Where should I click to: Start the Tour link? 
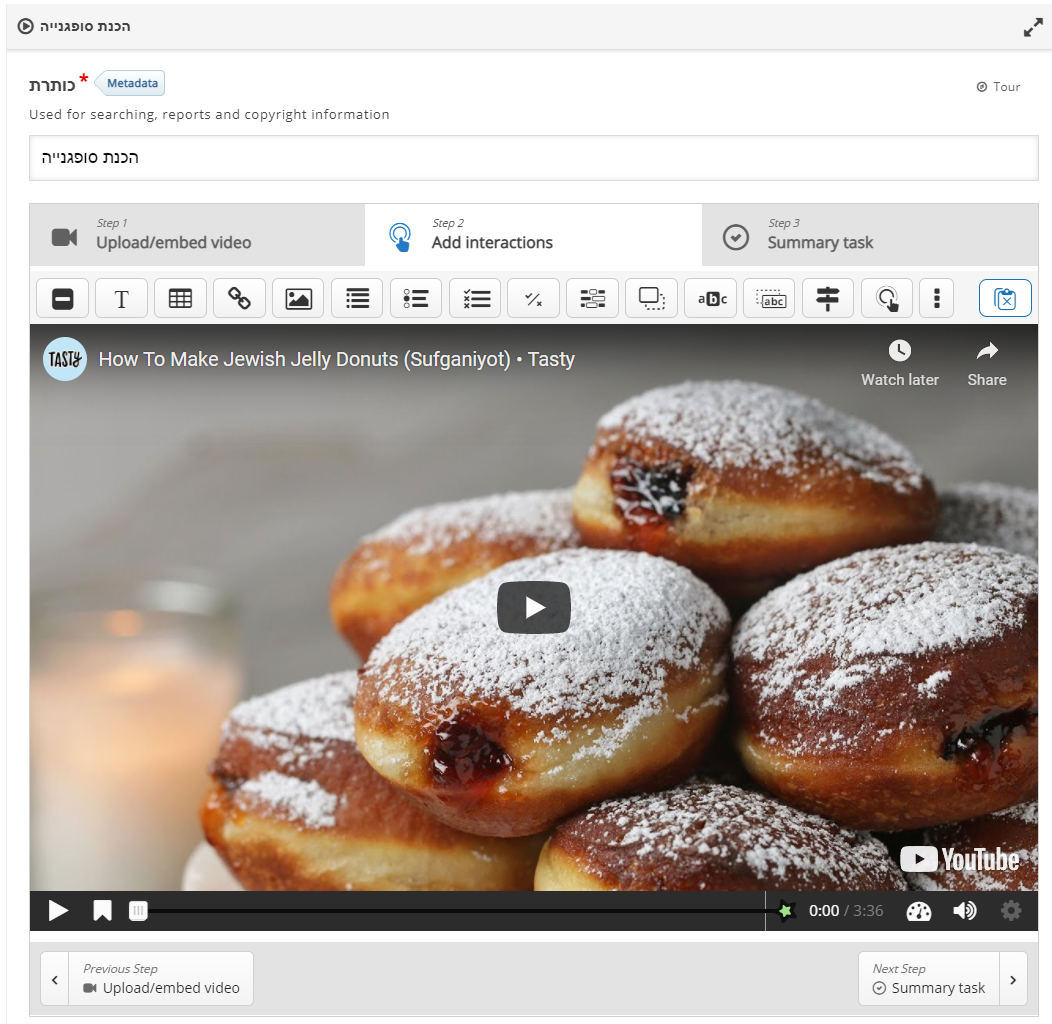998,87
